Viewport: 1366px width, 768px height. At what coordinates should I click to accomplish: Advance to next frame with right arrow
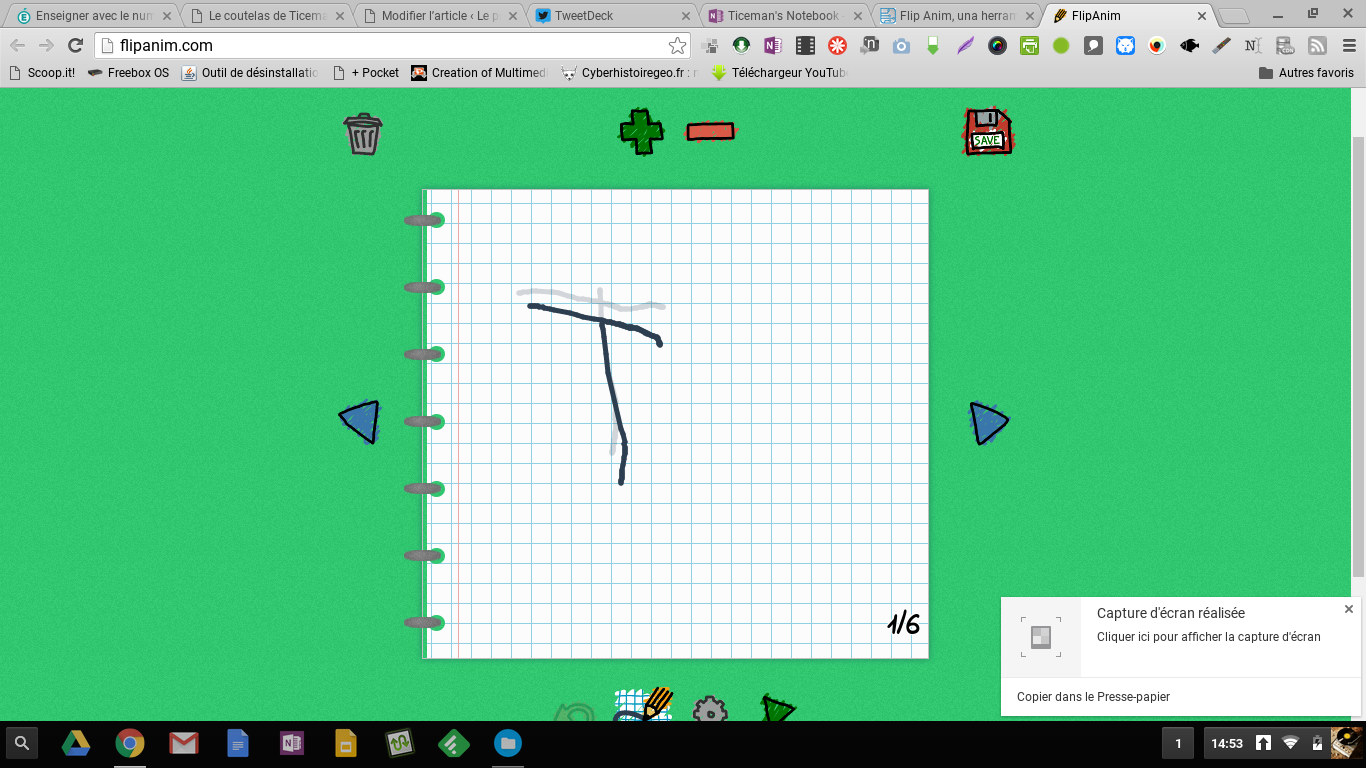pos(988,423)
